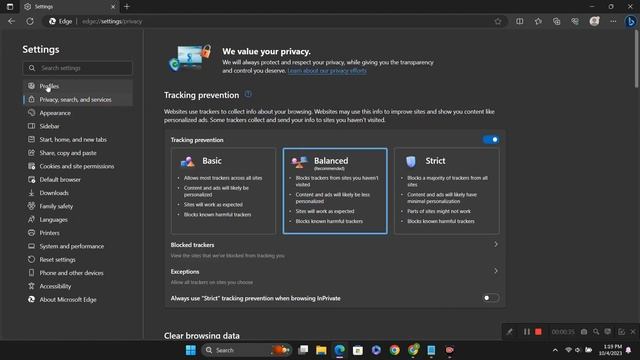
Task: Open the Bing Copilot sidebar button
Action: coord(631,21)
